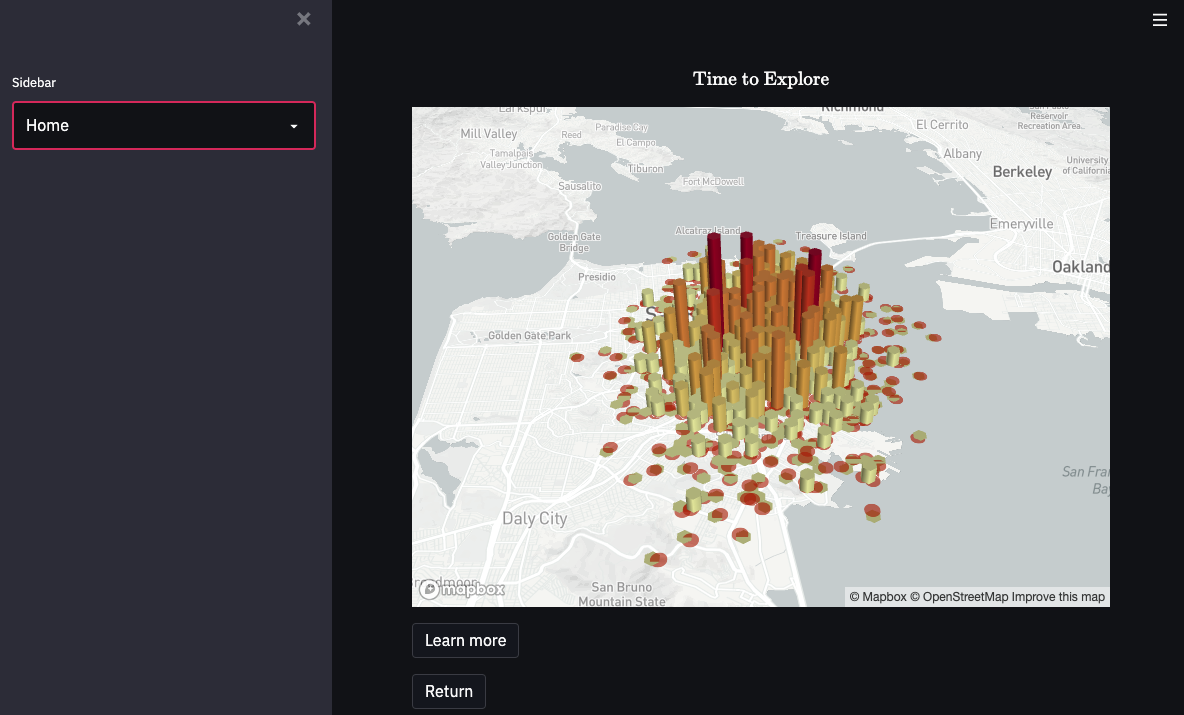1184x715 pixels.
Task: Click the Sausalito label on the map
Action: tap(580, 186)
